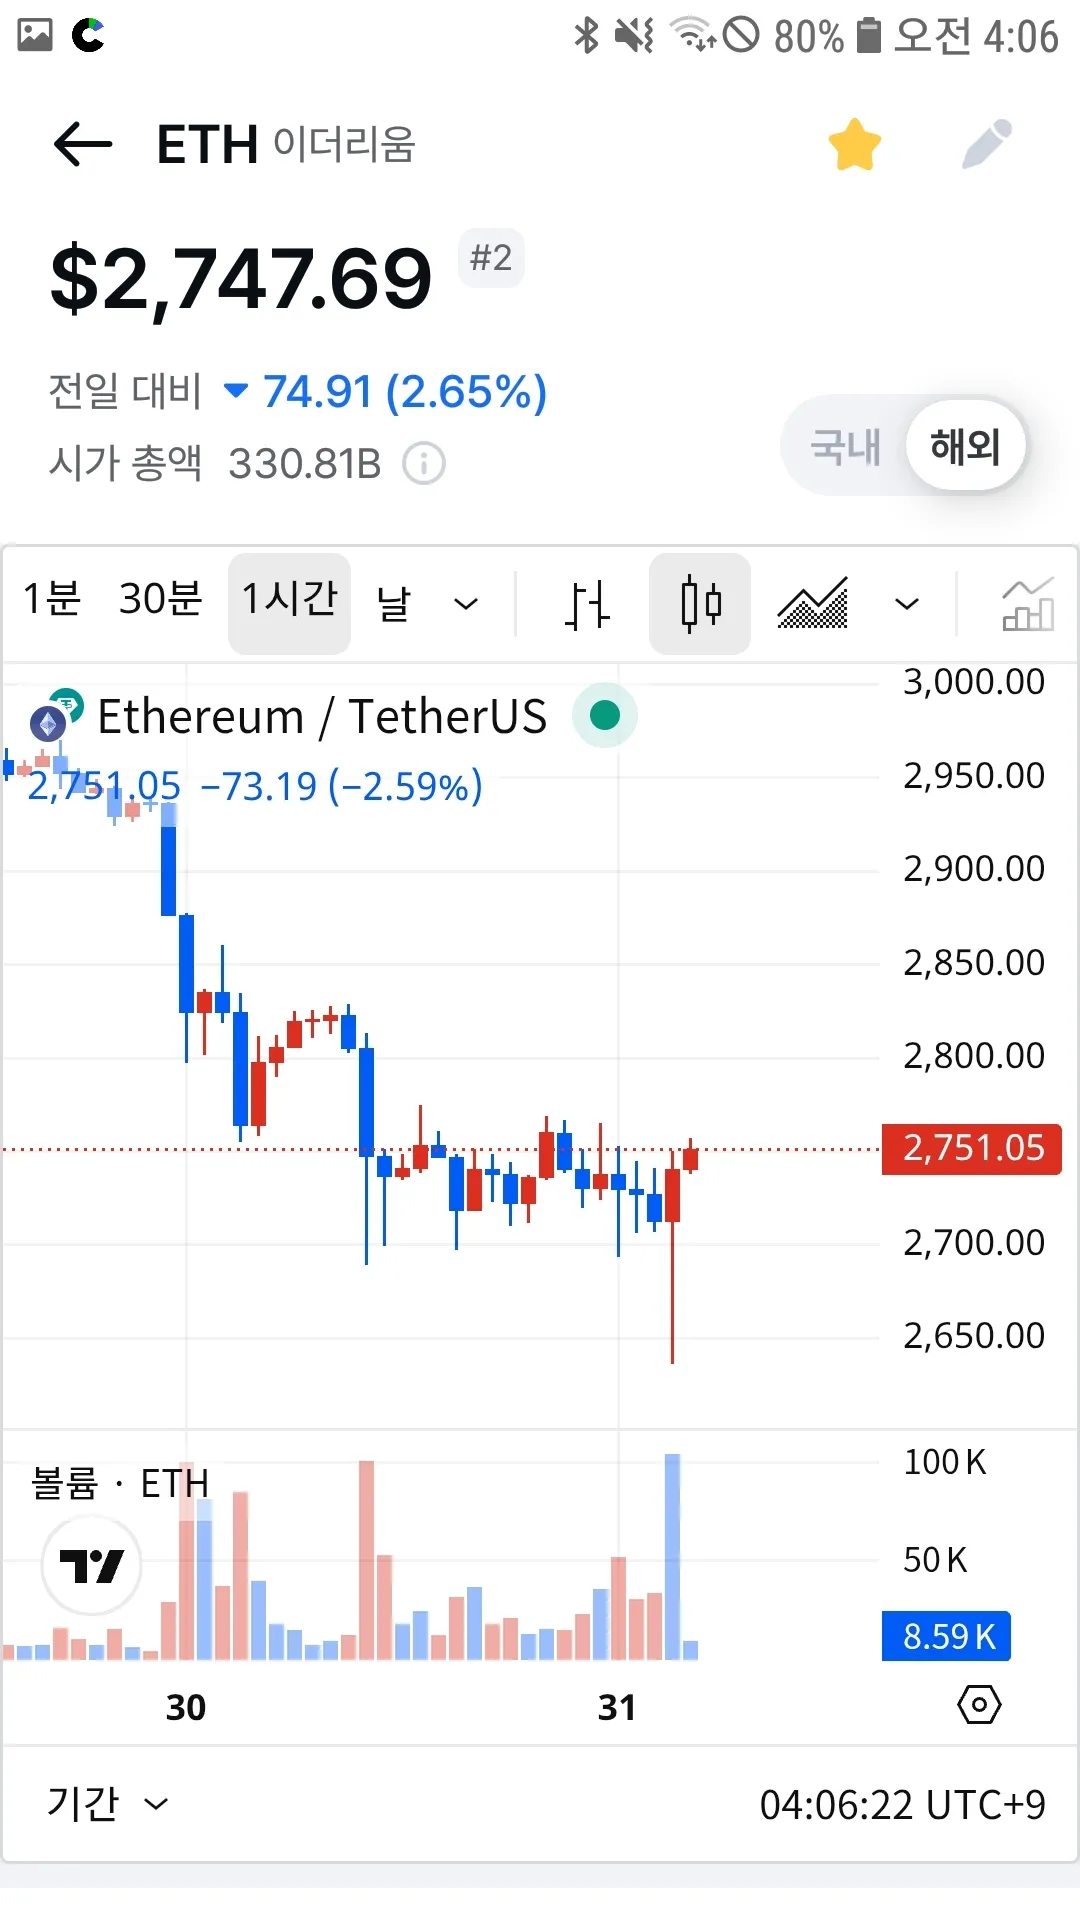Expand the 기간 period dropdown
This screenshot has width=1080, height=1920.
[107, 1804]
